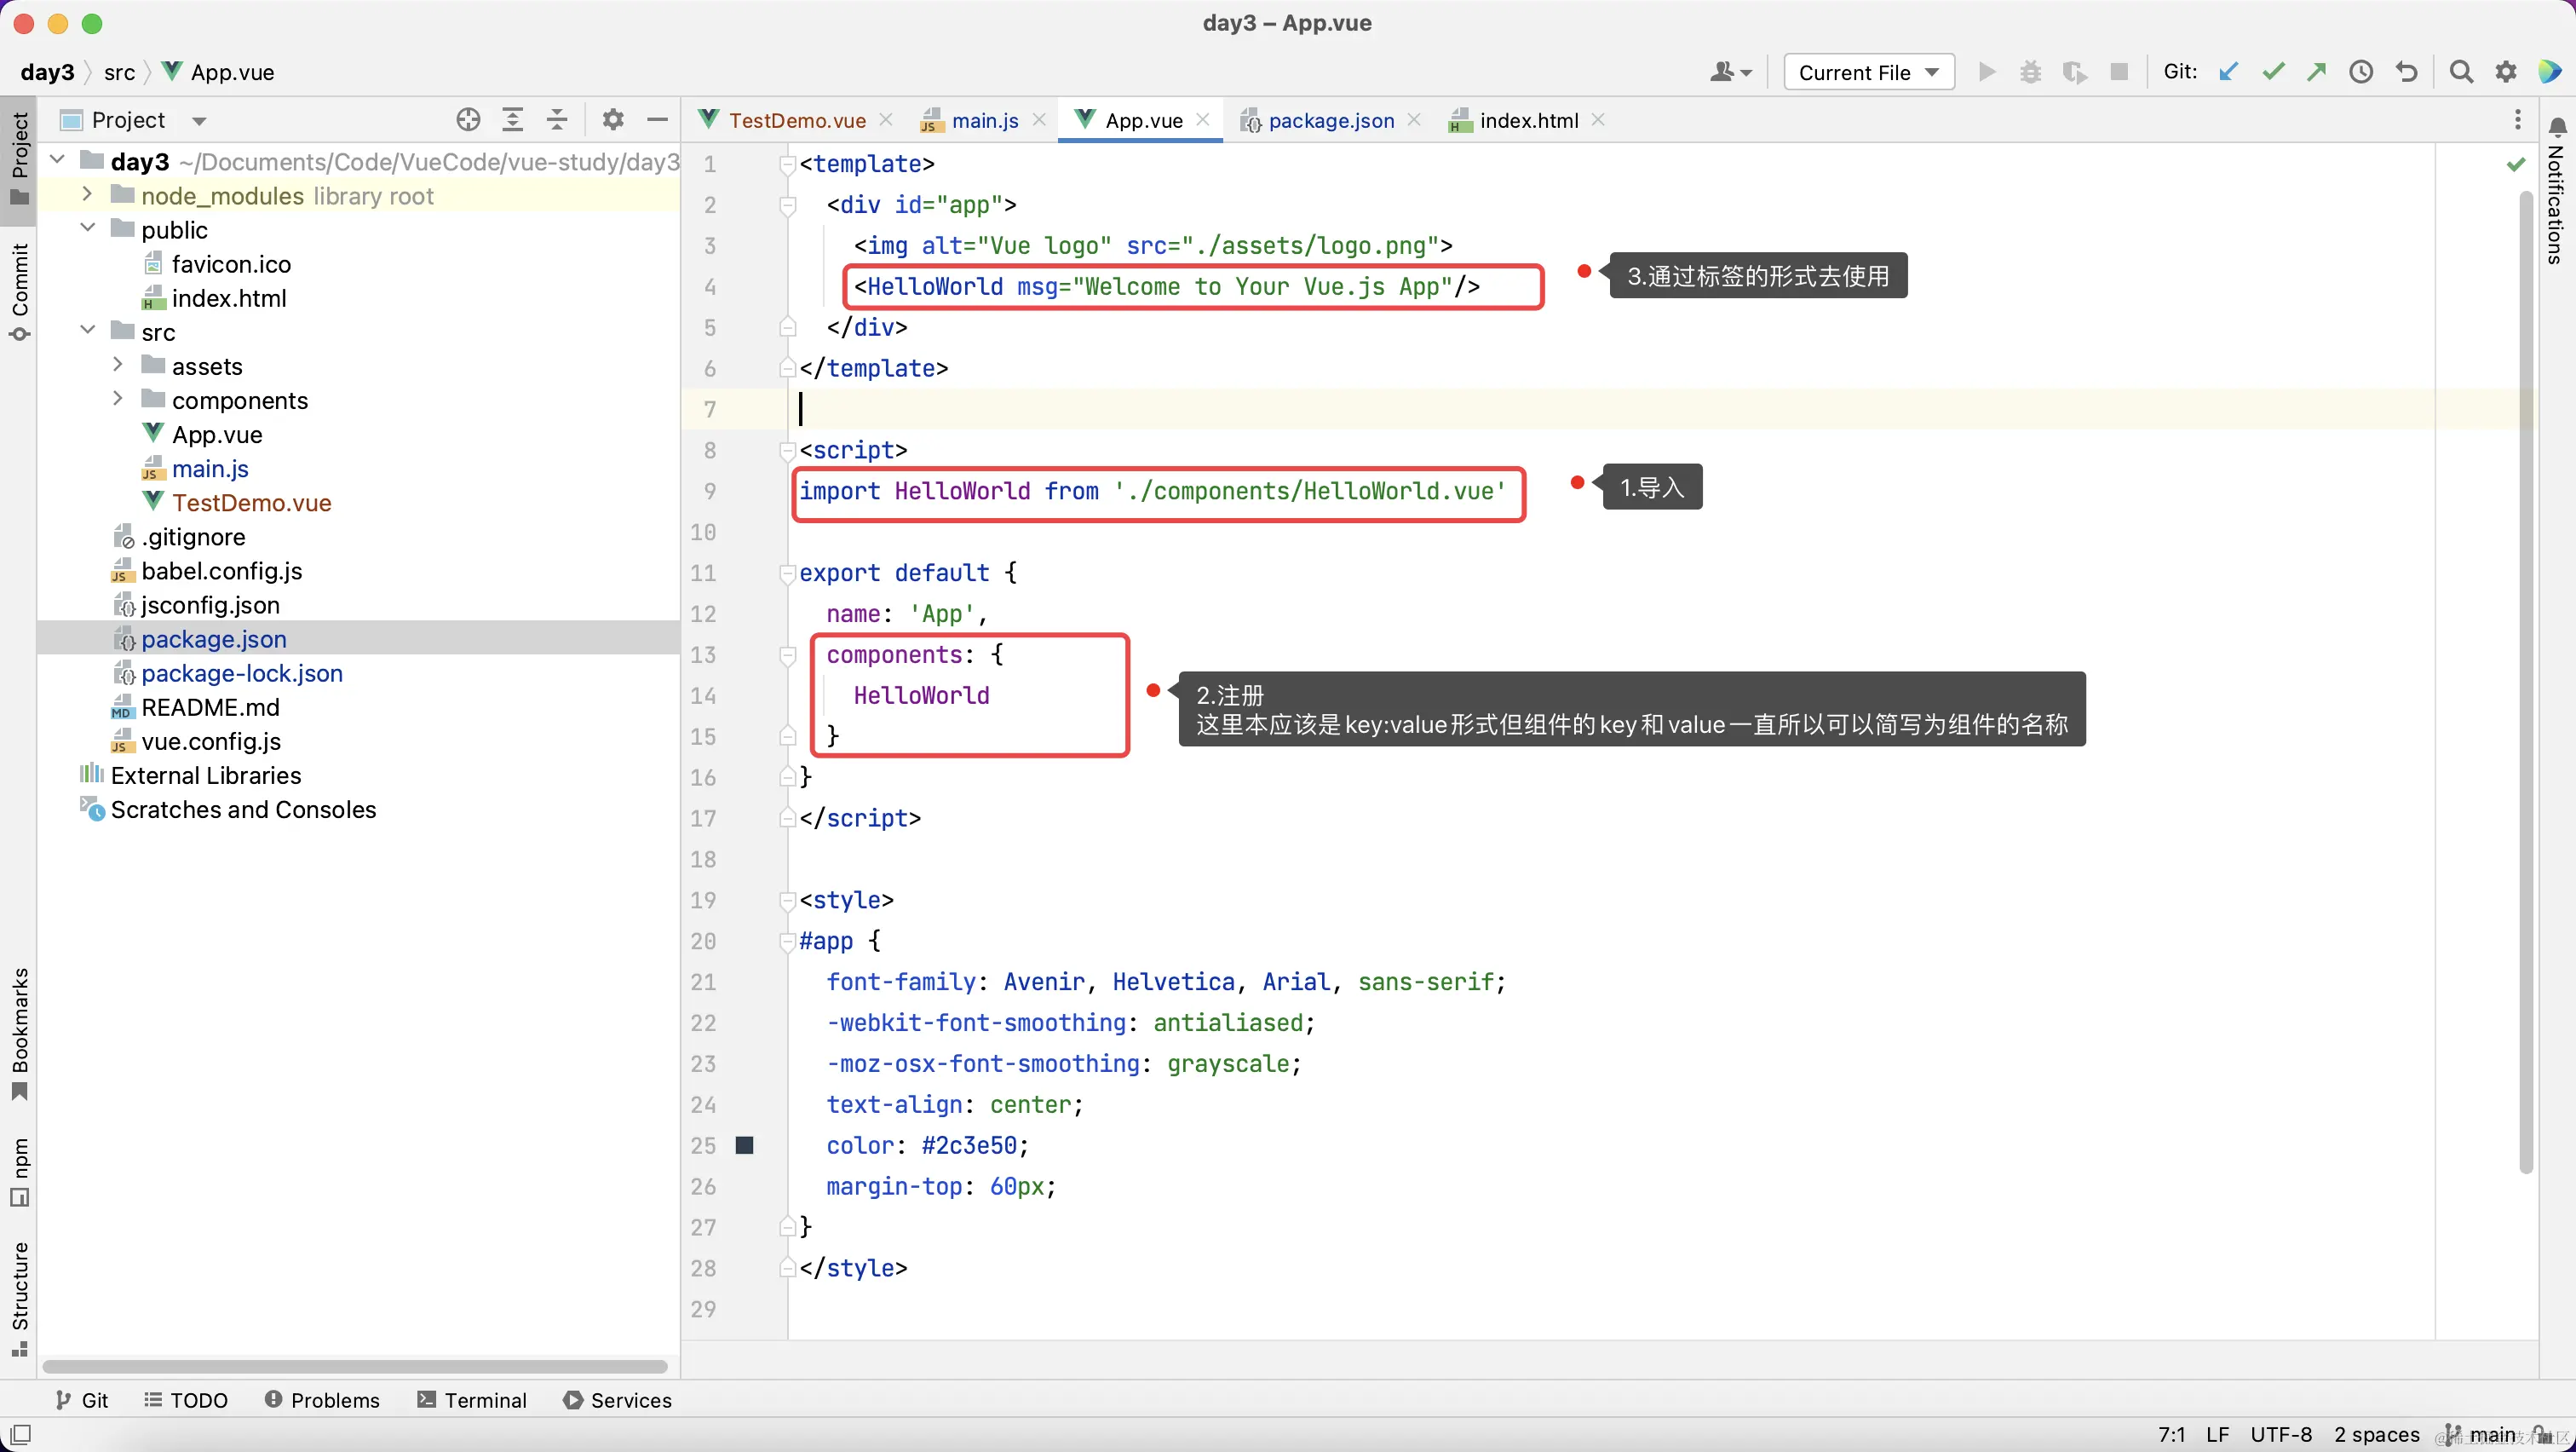
Task: Click the Git commit checkmark icon
Action: point(2273,72)
